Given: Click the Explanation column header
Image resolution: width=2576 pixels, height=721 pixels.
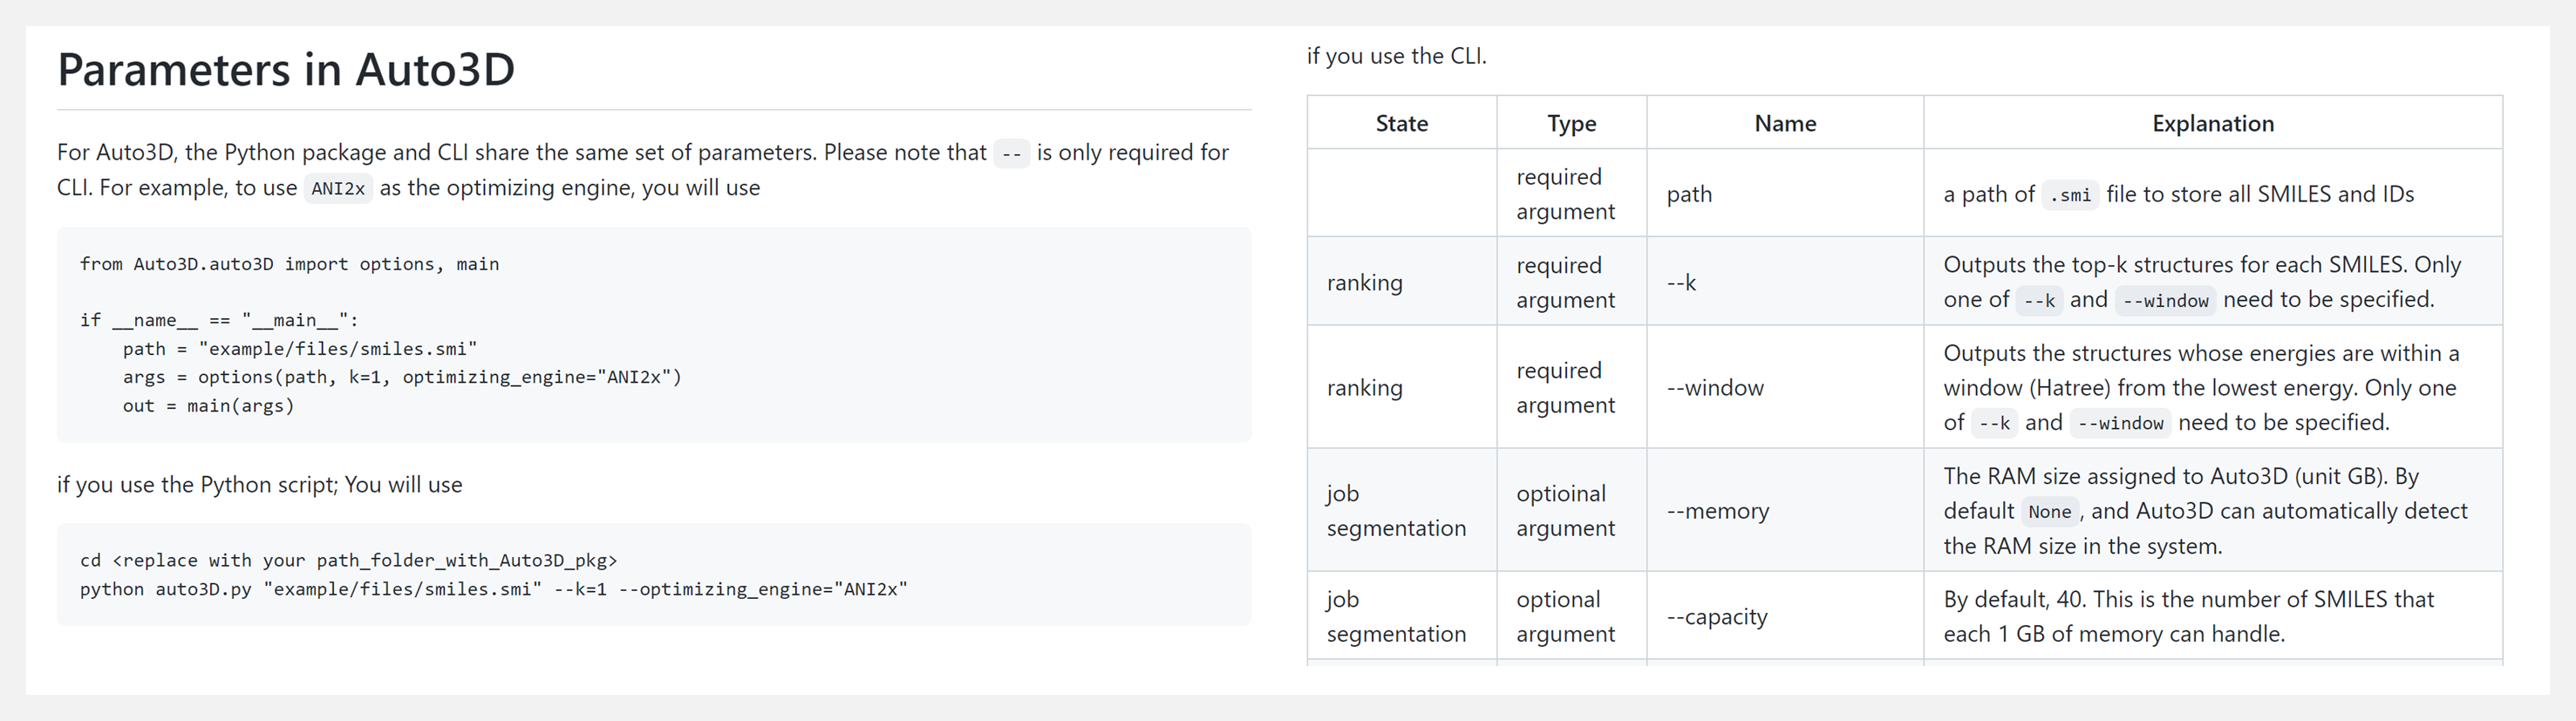Looking at the screenshot, I should tap(2213, 123).
